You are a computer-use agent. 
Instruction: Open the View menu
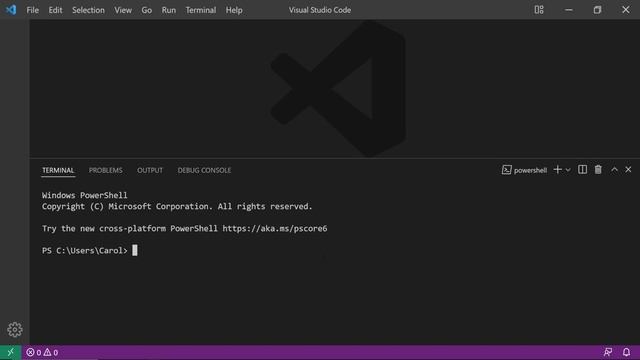(123, 10)
